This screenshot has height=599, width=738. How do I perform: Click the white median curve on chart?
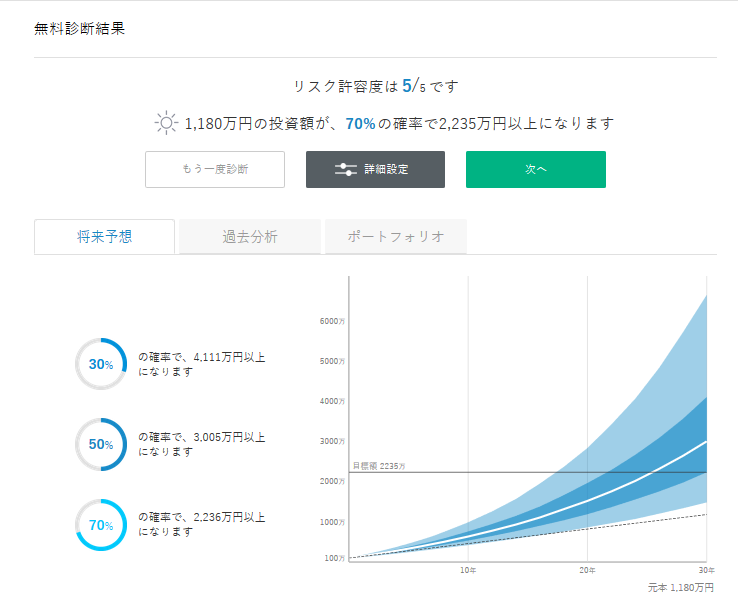pos(587,501)
